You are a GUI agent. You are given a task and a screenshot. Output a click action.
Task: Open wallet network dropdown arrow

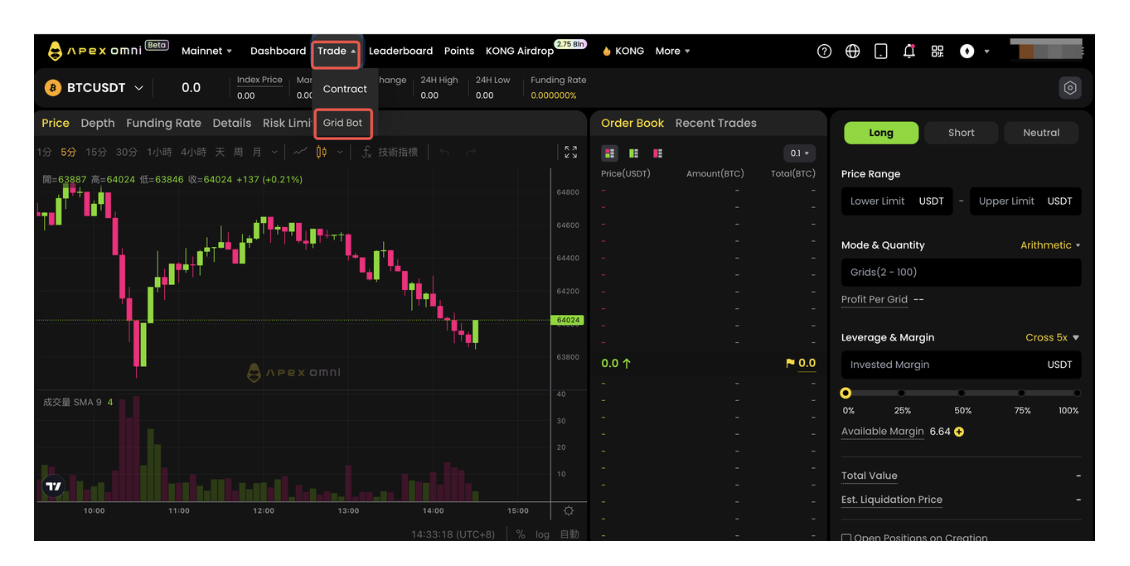tap(987, 51)
